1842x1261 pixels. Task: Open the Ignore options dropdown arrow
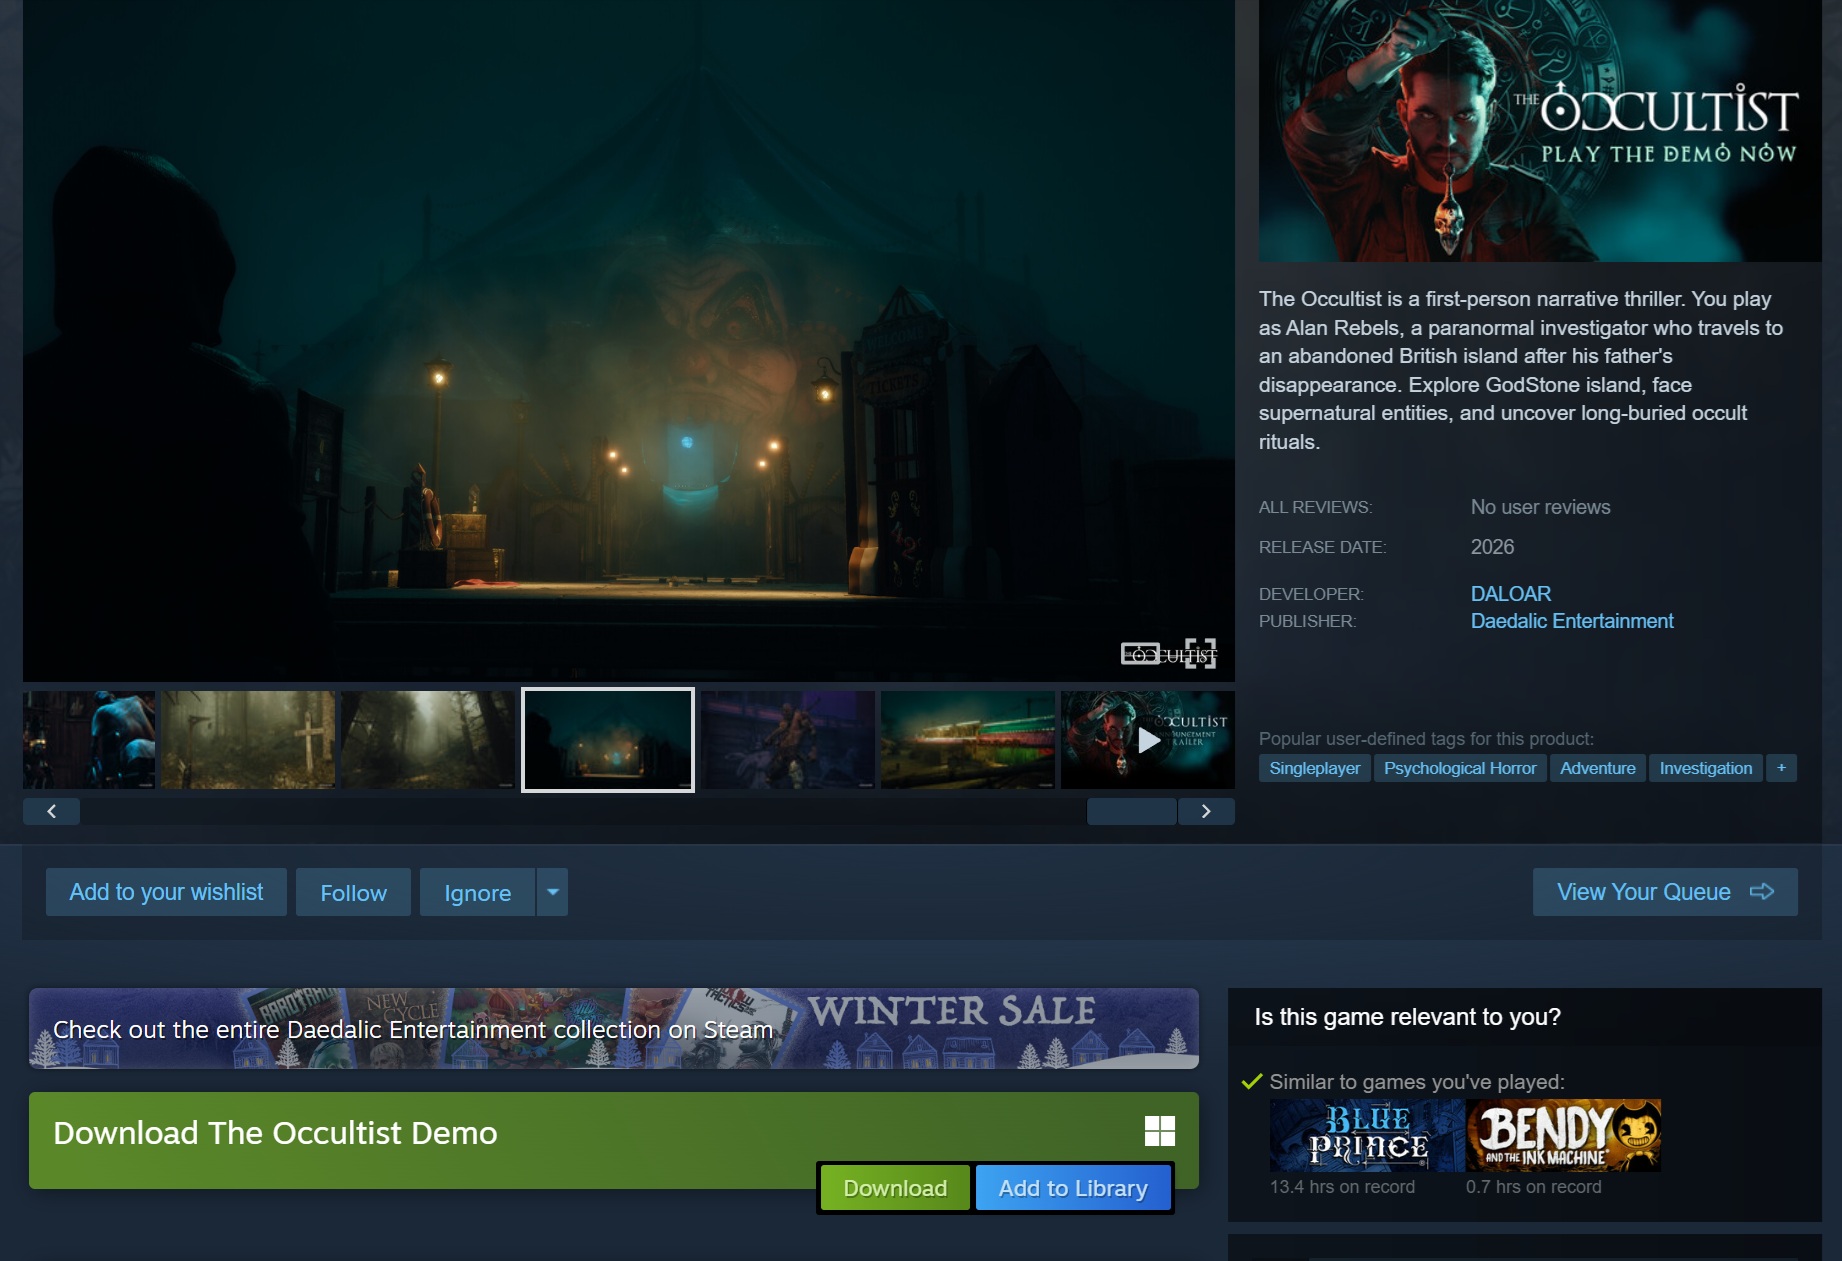click(x=552, y=892)
